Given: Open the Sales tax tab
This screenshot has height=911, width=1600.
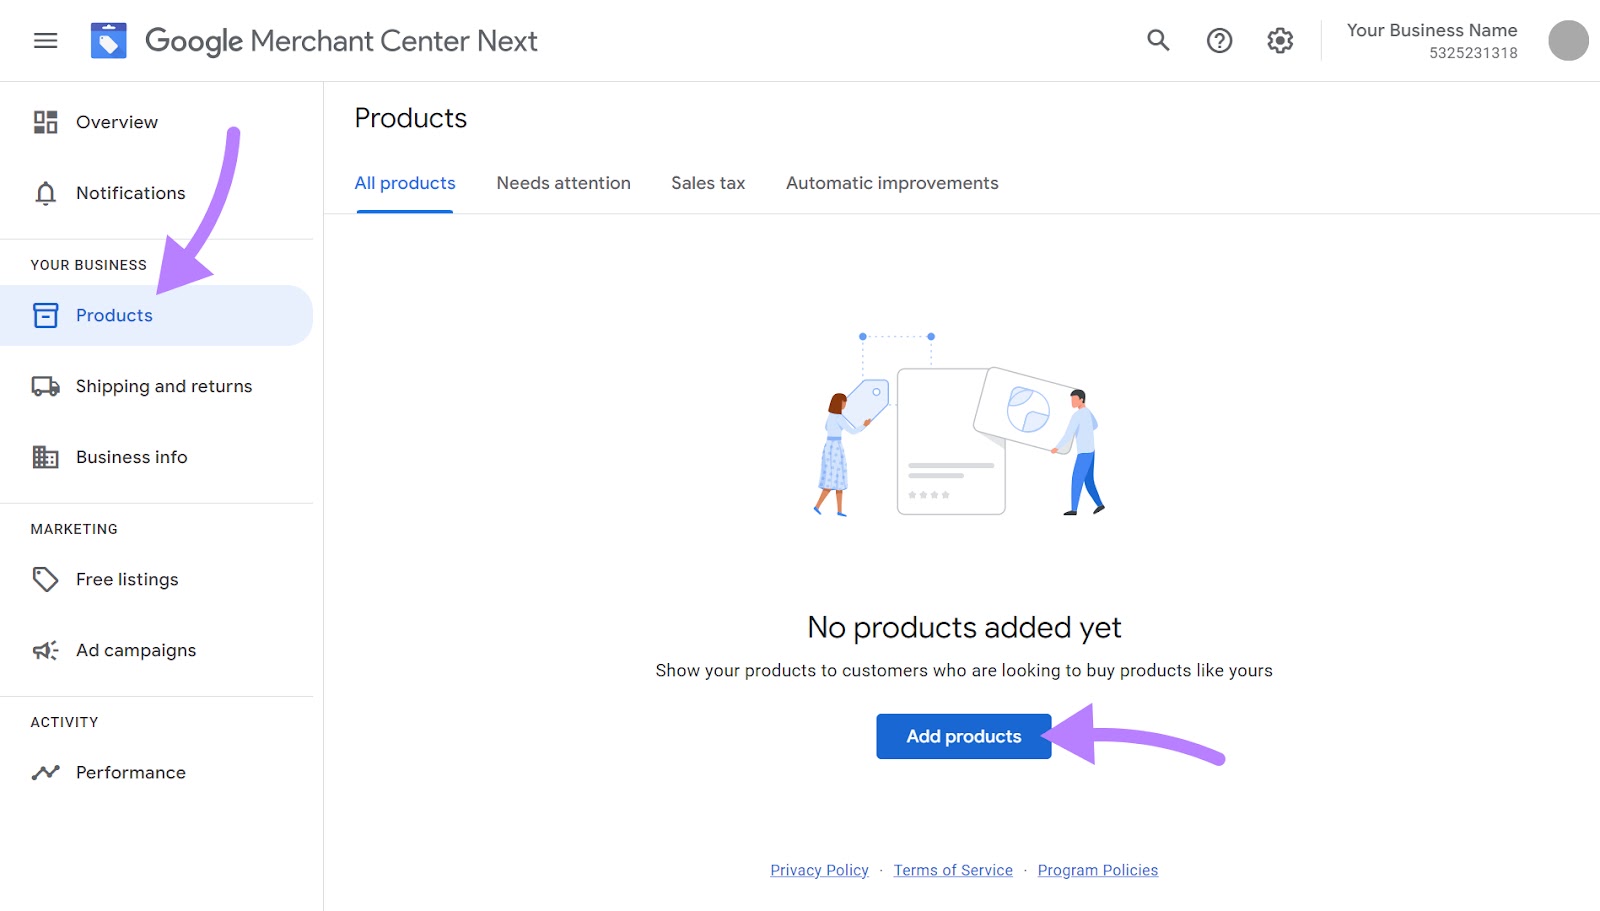Looking at the screenshot, I should point(707,183).
